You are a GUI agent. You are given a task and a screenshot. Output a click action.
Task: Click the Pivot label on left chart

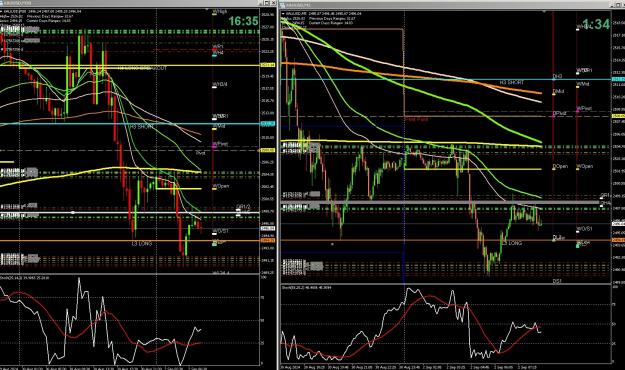click(x=200, y=153)
